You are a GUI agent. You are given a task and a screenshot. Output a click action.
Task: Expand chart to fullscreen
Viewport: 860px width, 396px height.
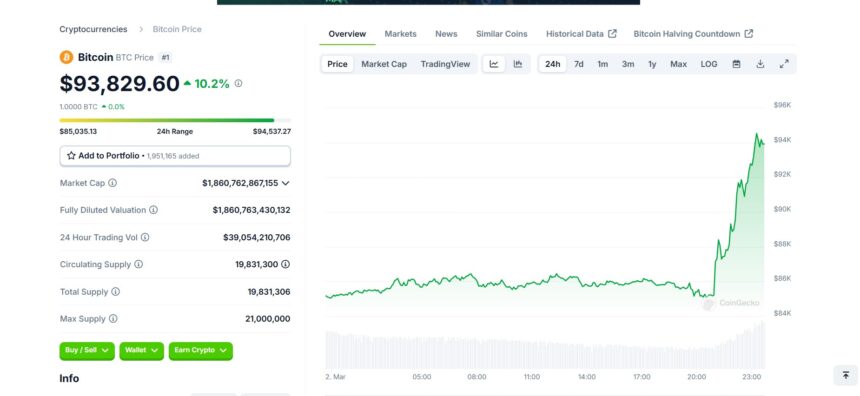coord(784,64)
